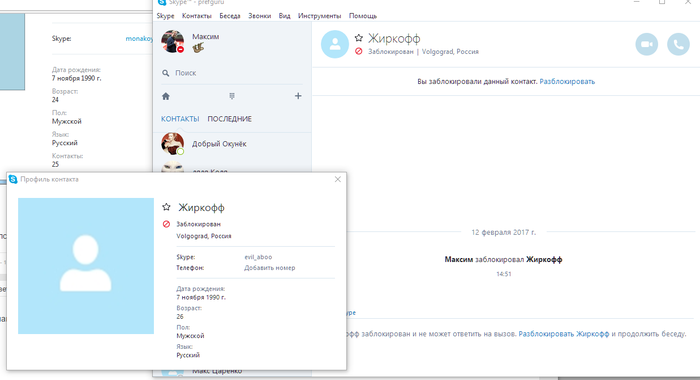Toggle favorite star in contact profile dialog
The width and height of the screenshot is (700, 380).
pyautogui.click(x=167, y=207)
